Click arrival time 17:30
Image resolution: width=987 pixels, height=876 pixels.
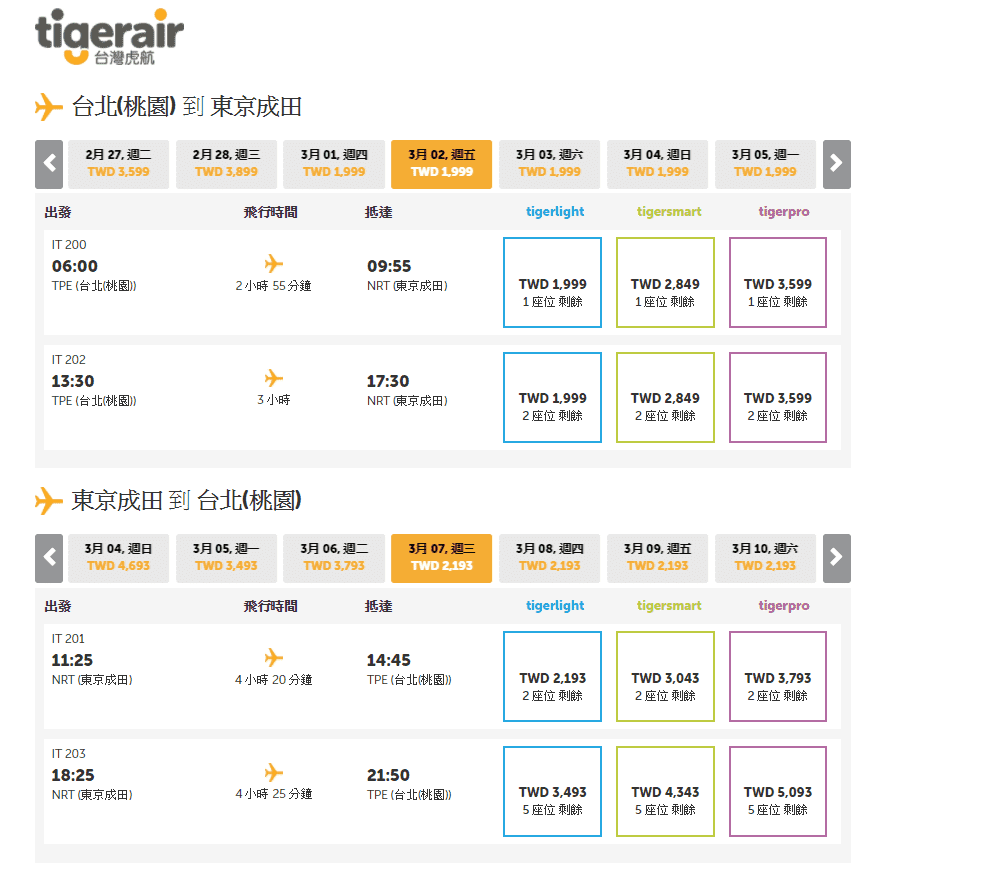point(388,381)
